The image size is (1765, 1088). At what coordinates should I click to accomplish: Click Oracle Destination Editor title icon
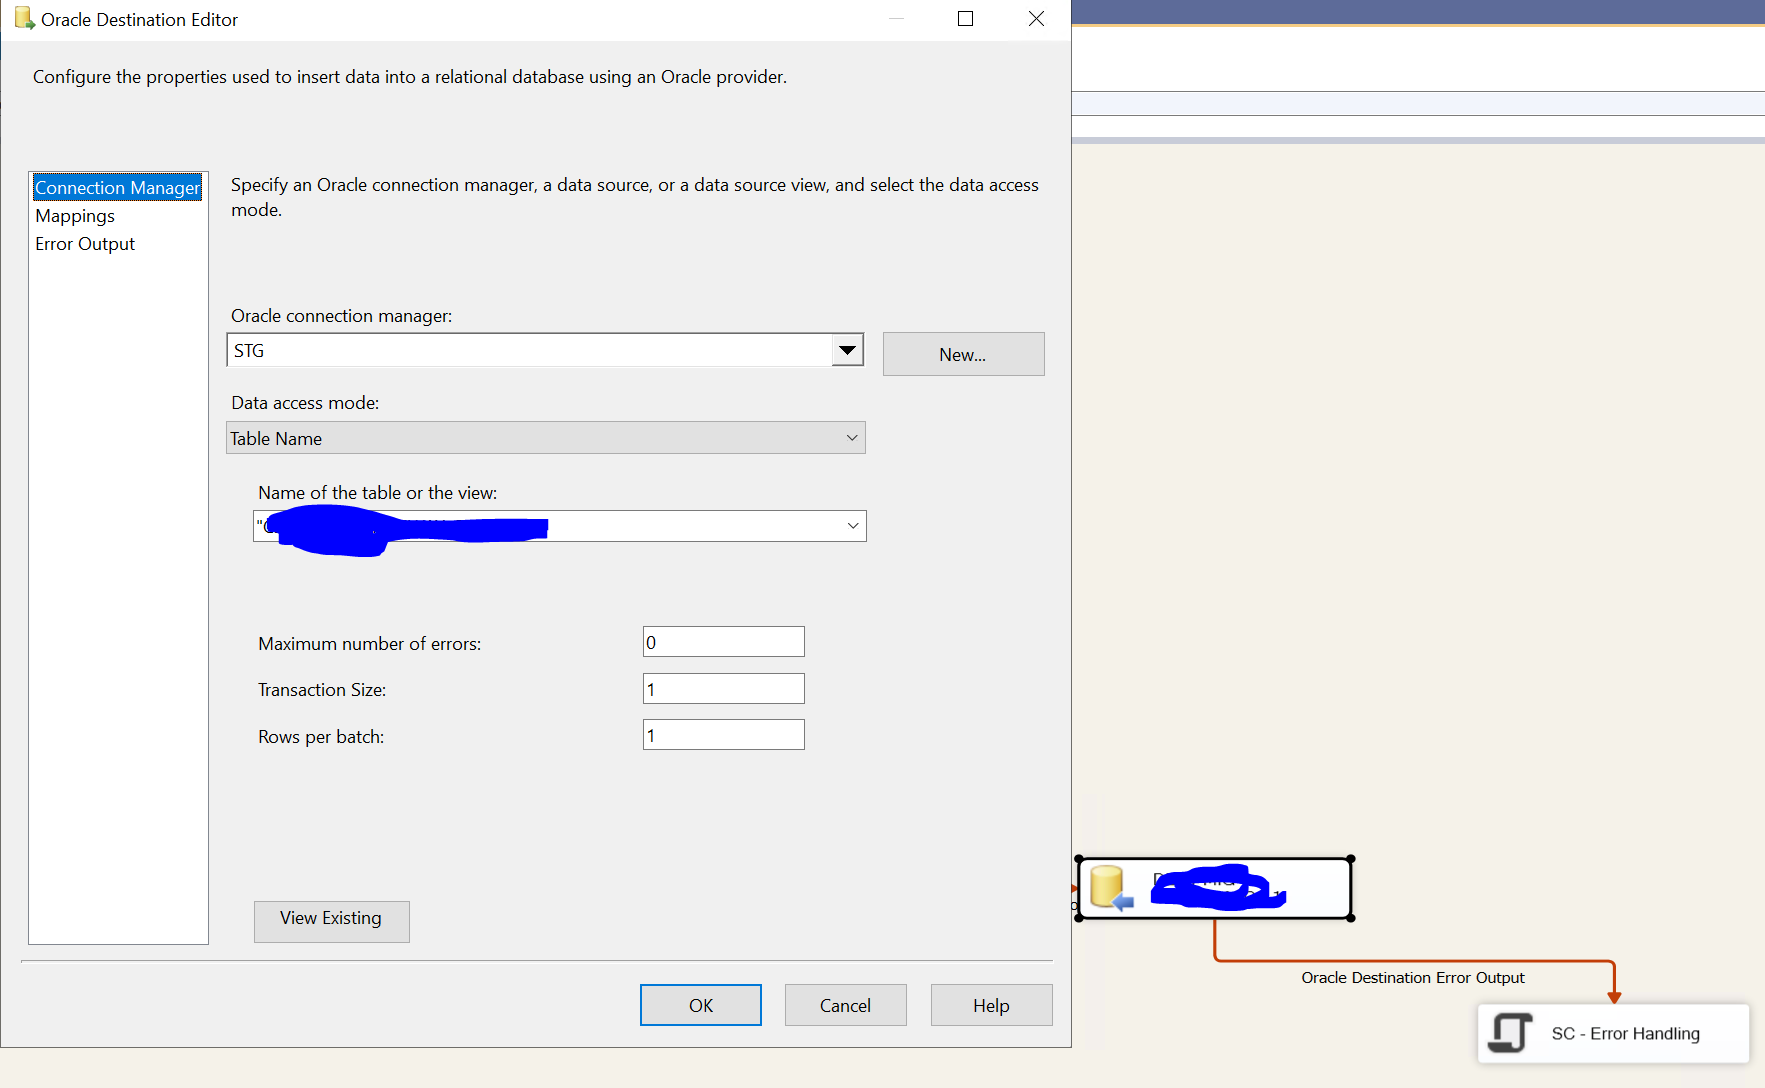point(24,18)
